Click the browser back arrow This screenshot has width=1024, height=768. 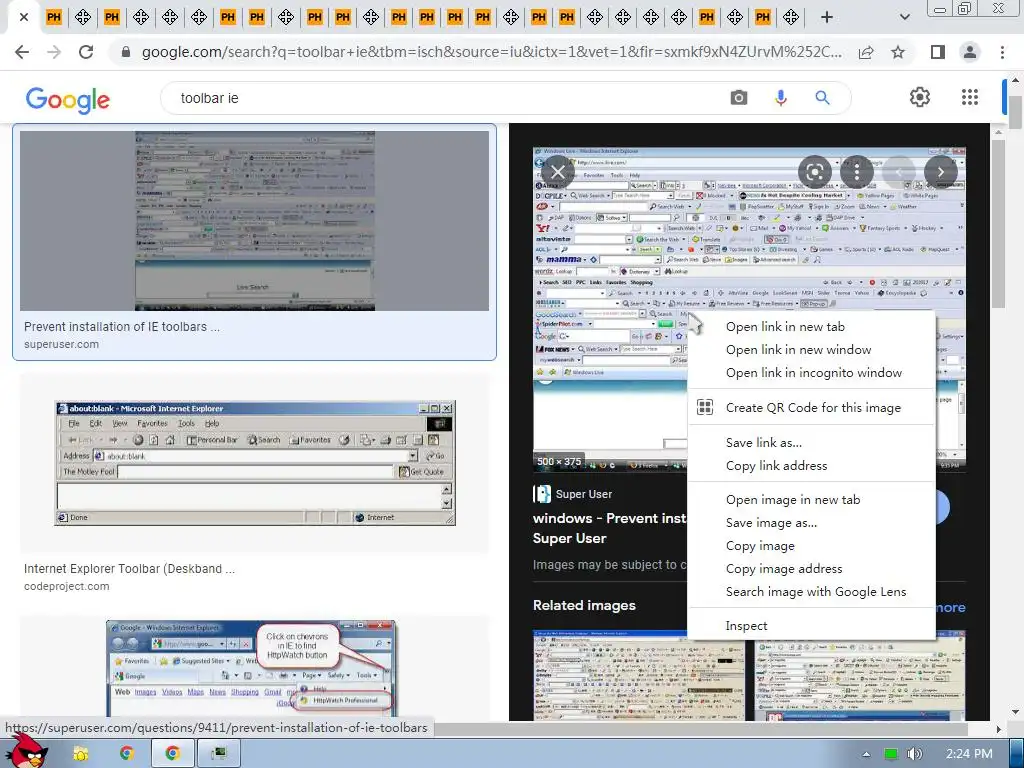[22, 52]
